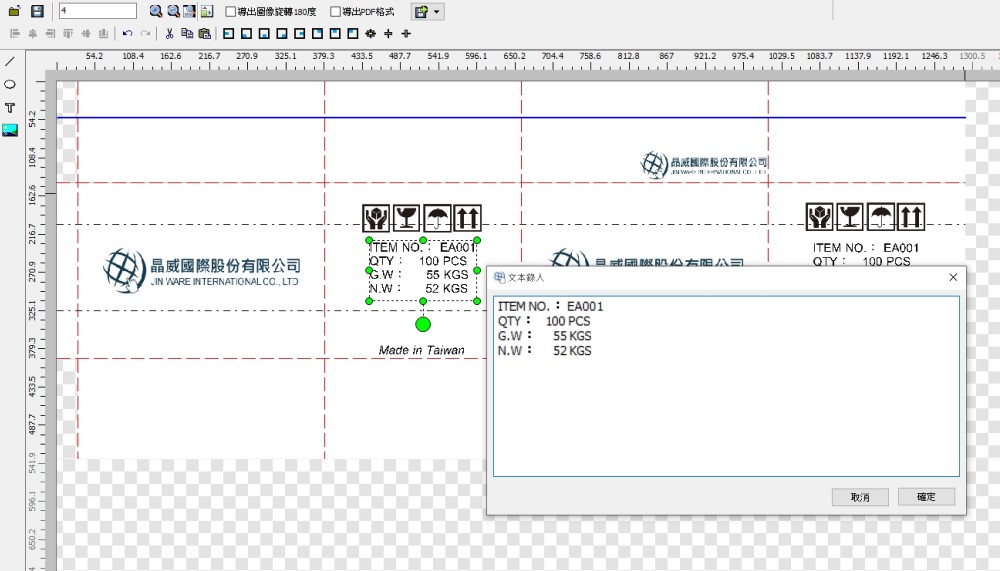
Task: Select the Insert Image tool
Action: tap(10, 130)
